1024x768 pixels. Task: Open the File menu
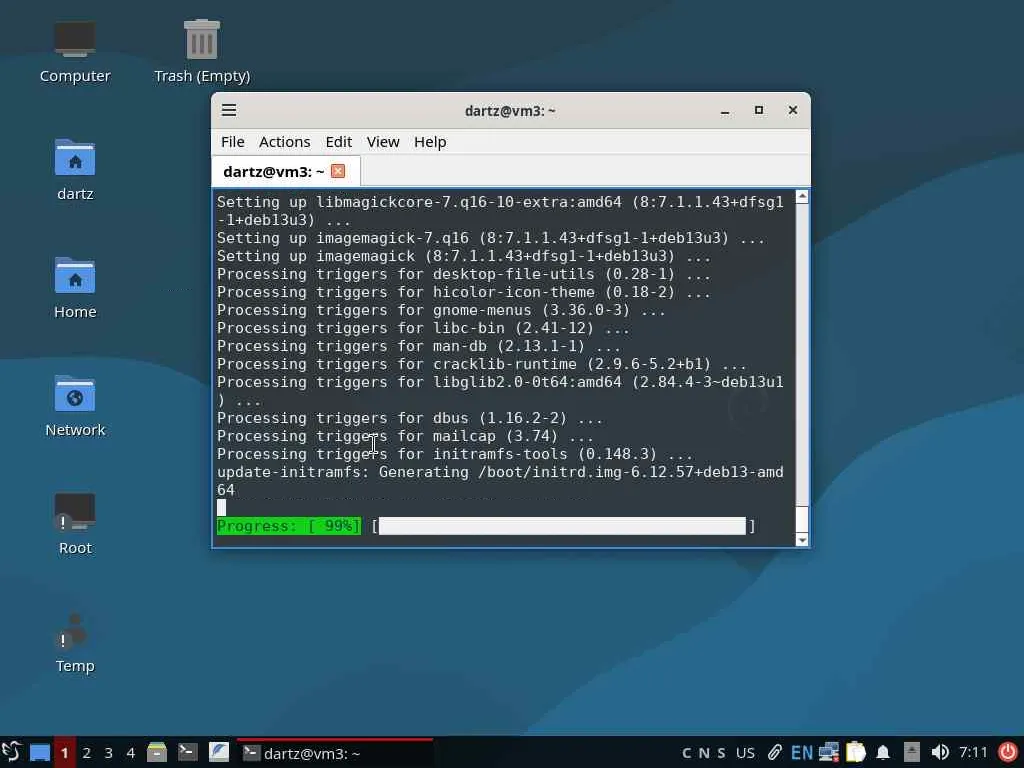point(232,142)
